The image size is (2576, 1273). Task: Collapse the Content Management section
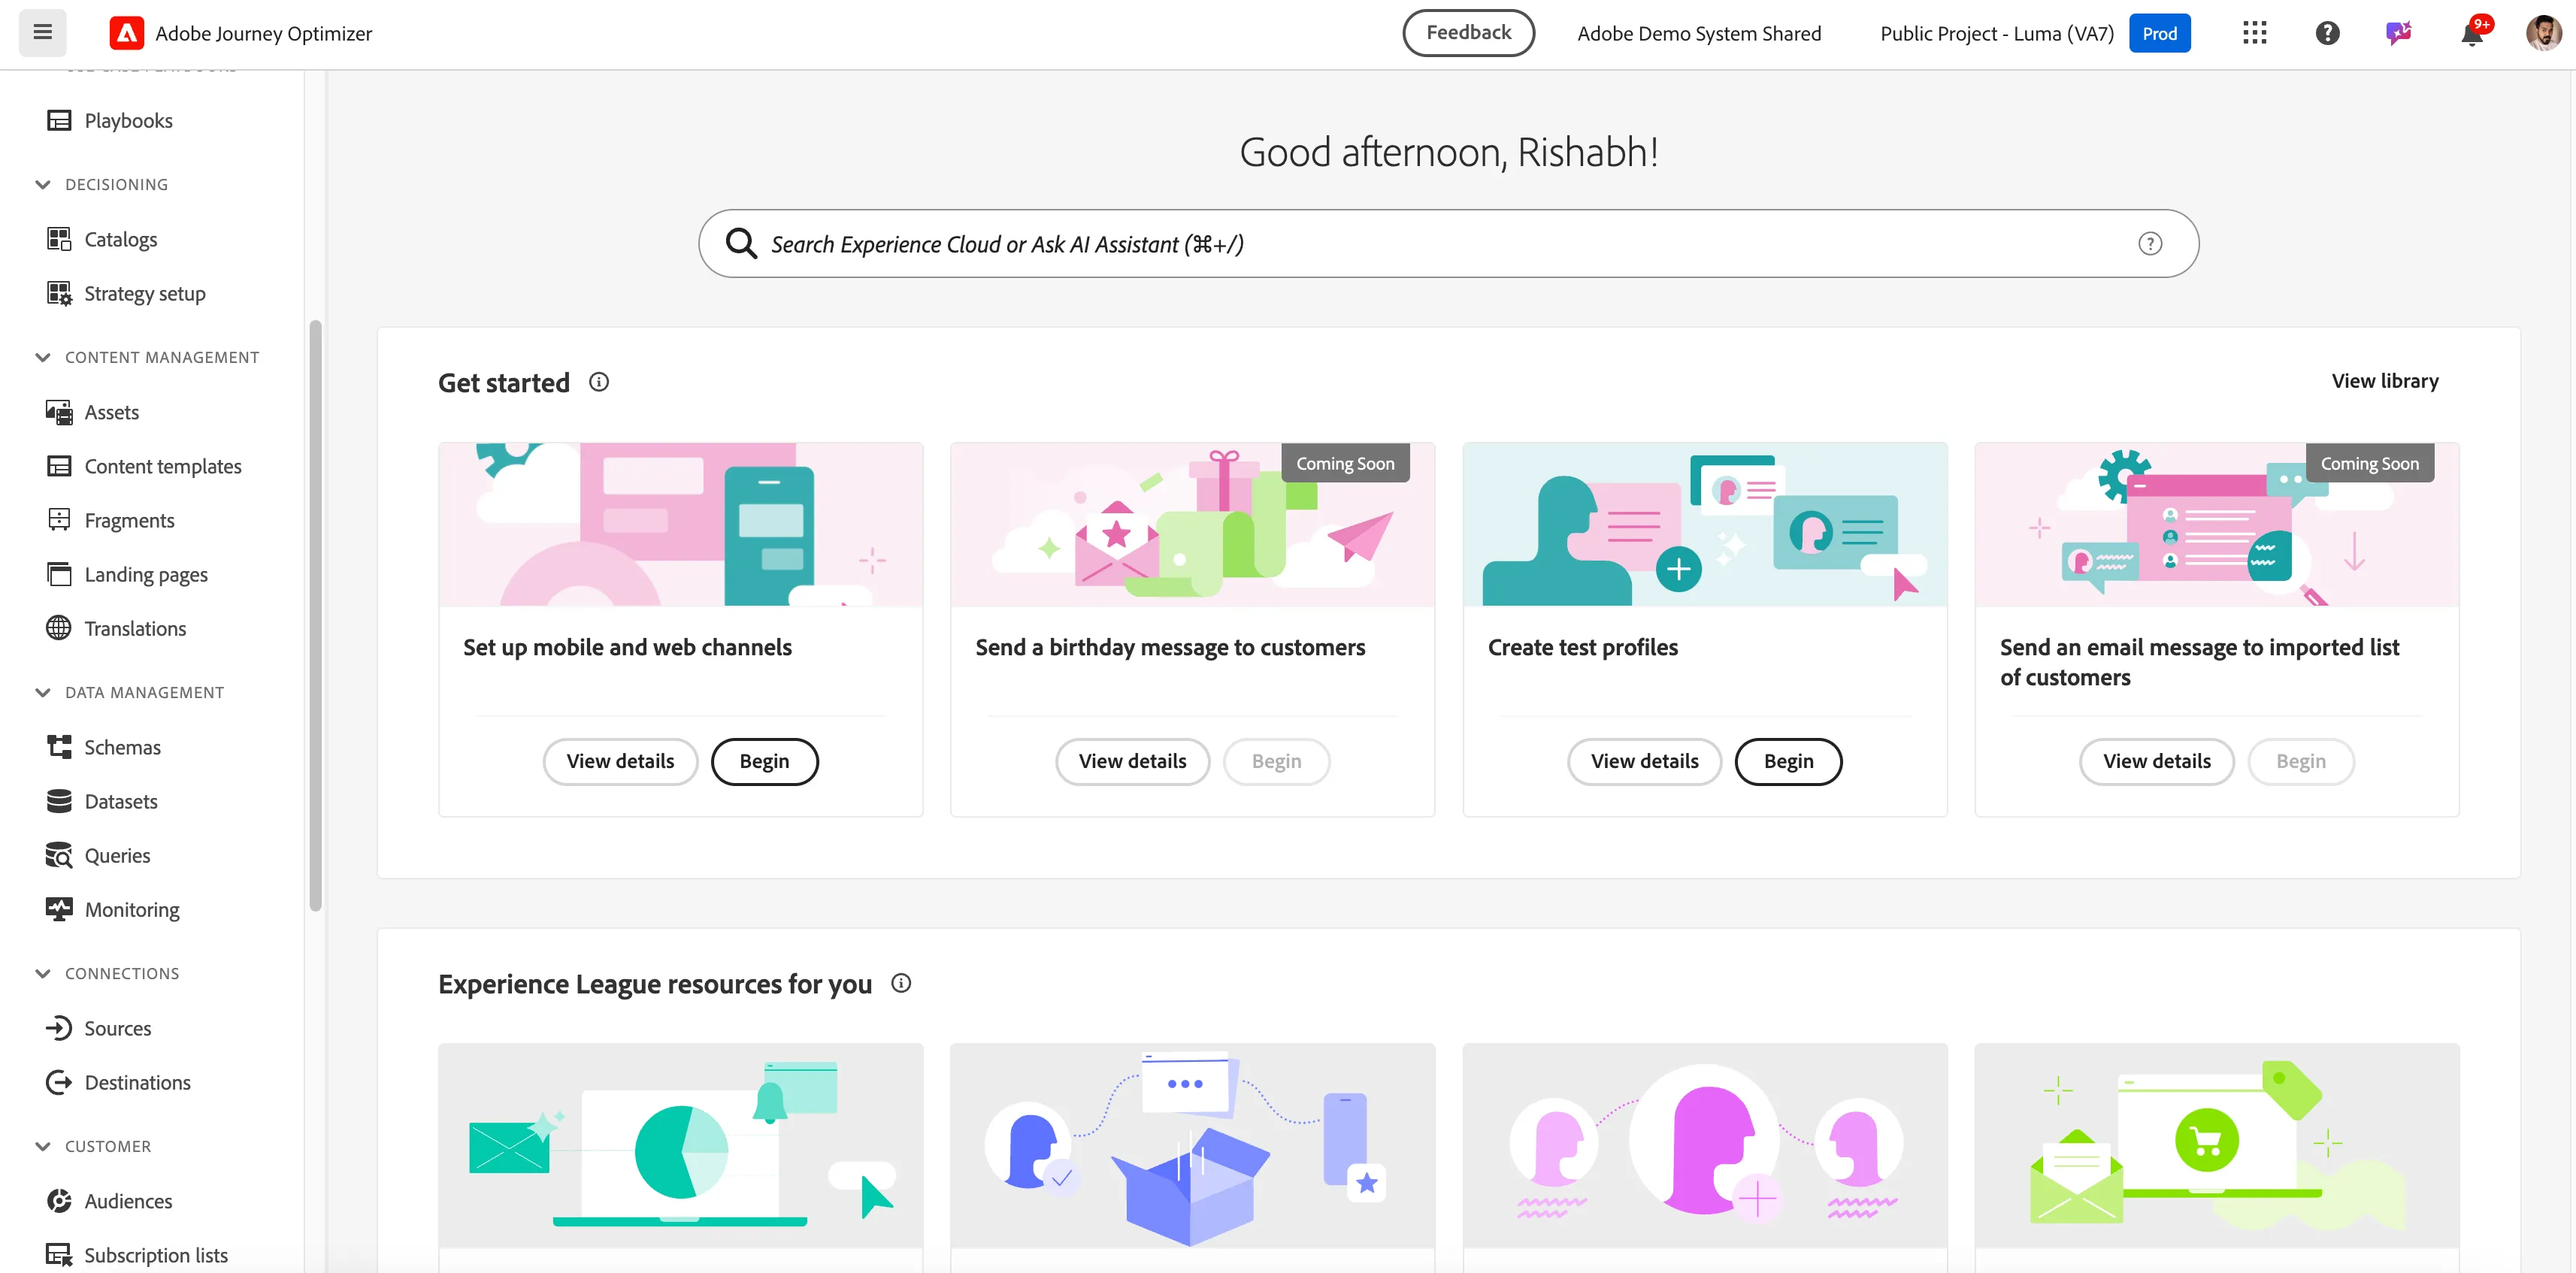point(42,357)
